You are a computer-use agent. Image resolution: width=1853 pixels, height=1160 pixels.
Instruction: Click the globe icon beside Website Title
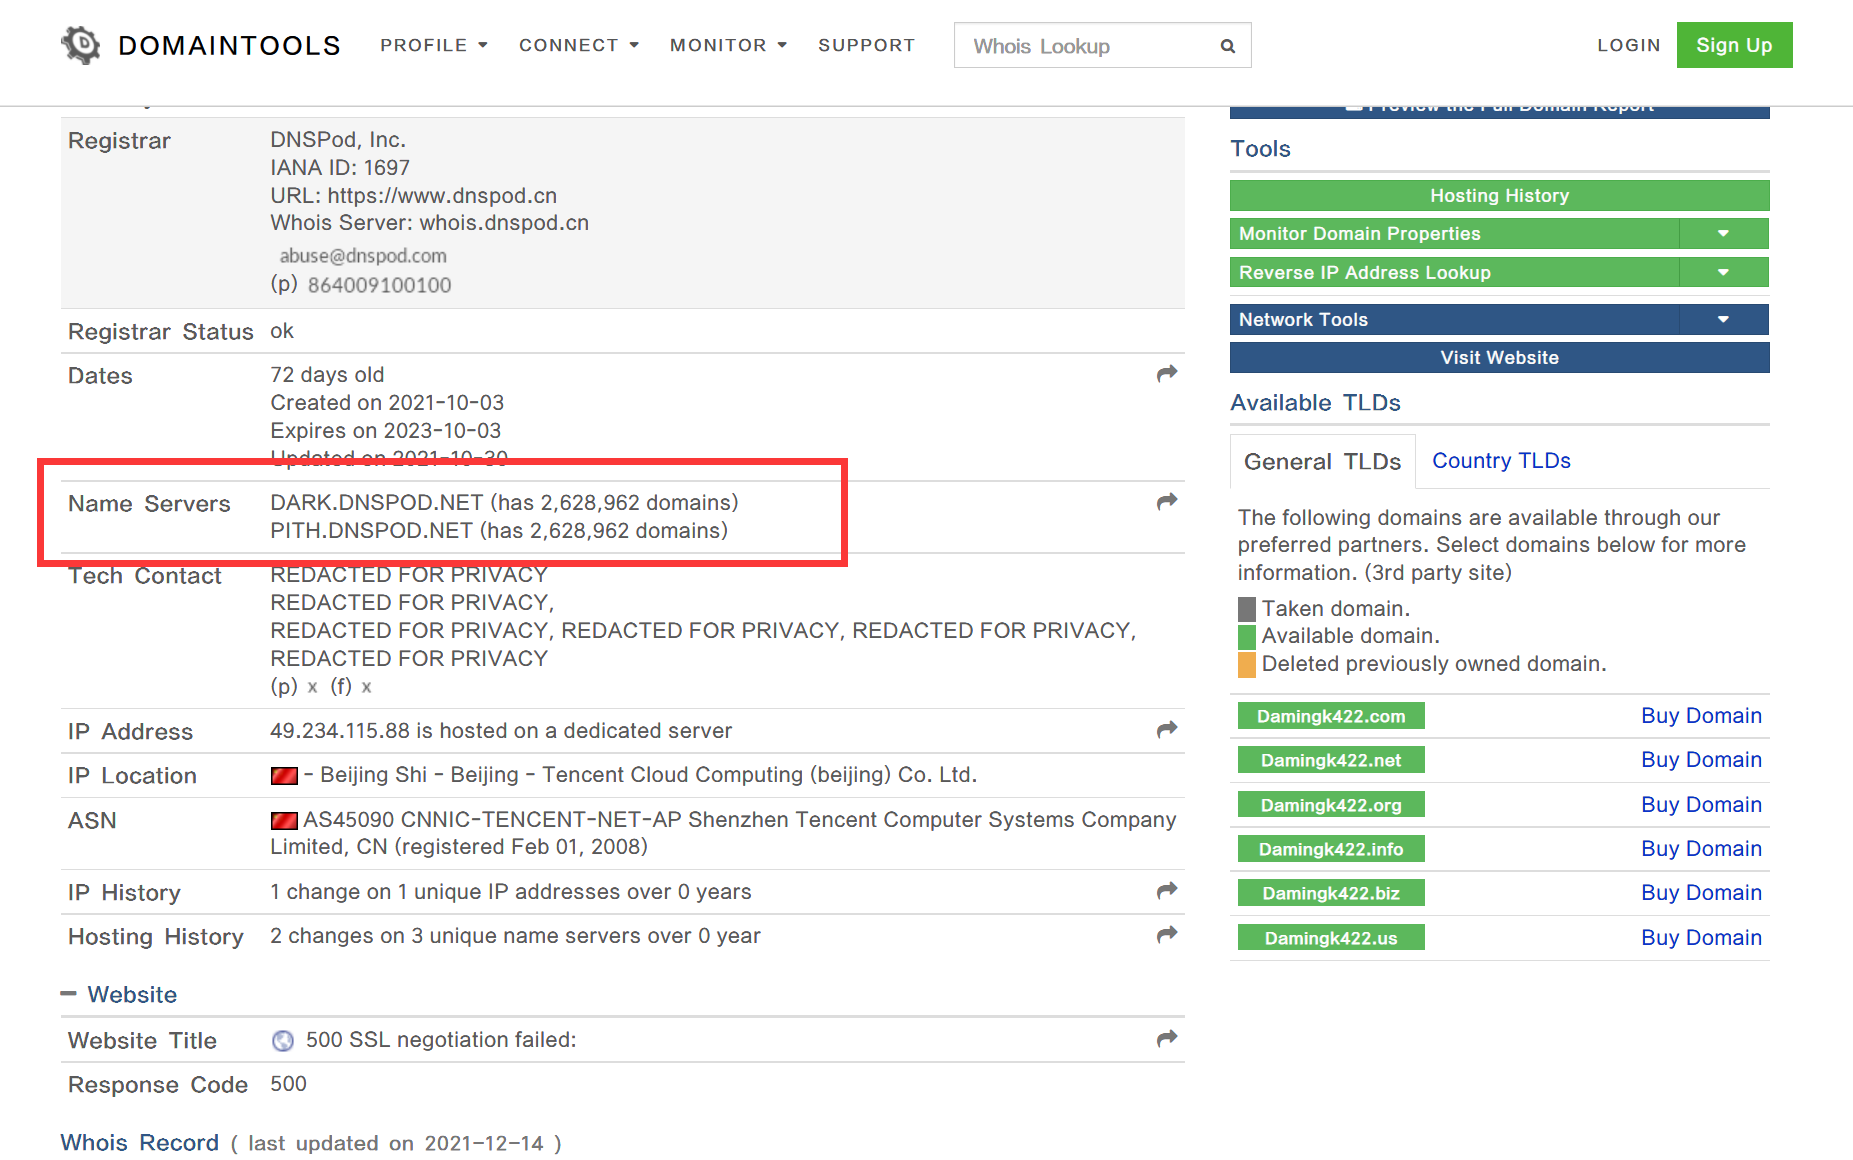coord(283,1041)
